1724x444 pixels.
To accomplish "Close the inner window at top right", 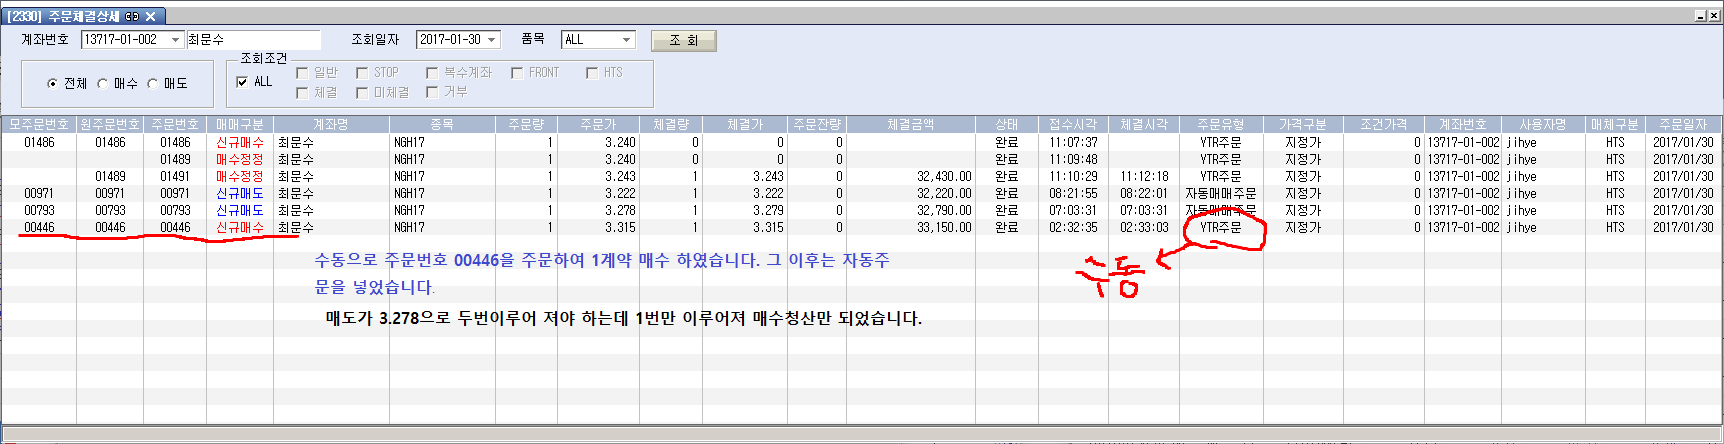I will coord(1714,16).
